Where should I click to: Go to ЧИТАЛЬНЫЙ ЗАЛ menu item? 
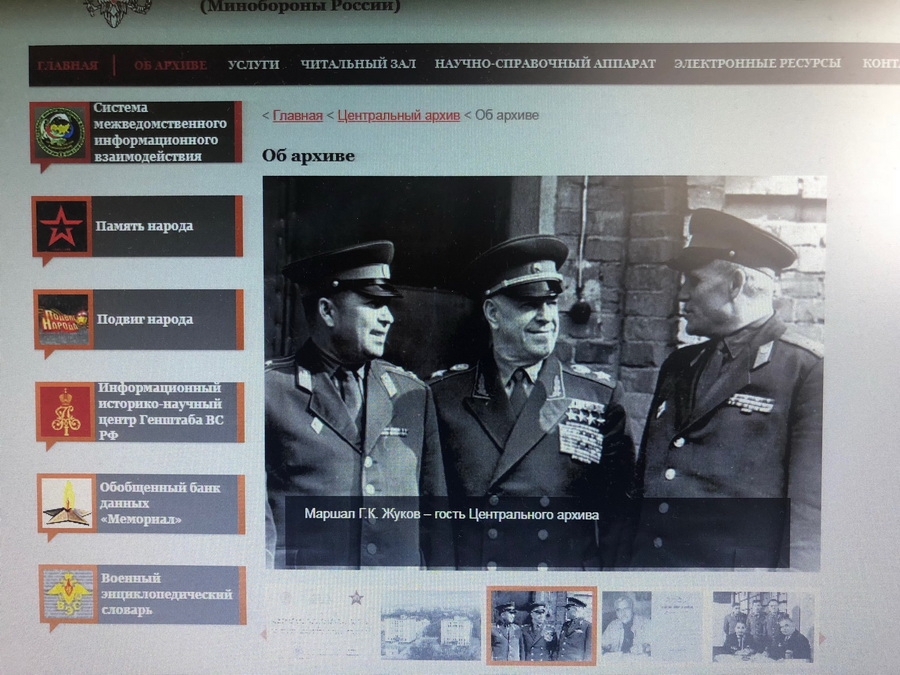coord(358,64)
